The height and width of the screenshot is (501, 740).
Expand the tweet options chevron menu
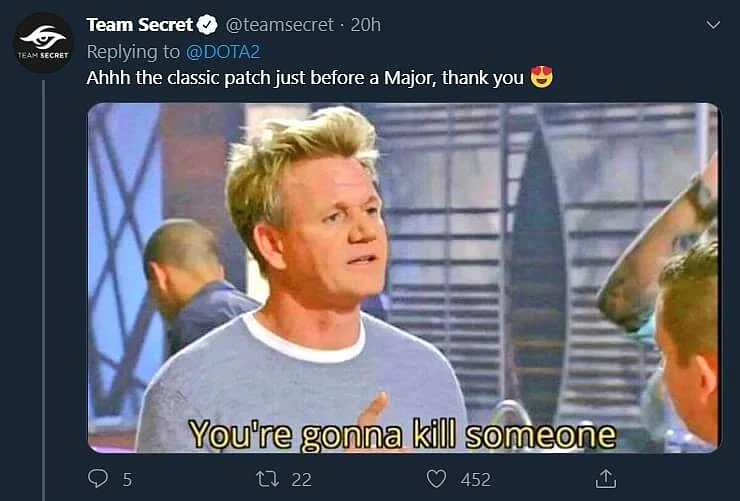click(713, 25)
